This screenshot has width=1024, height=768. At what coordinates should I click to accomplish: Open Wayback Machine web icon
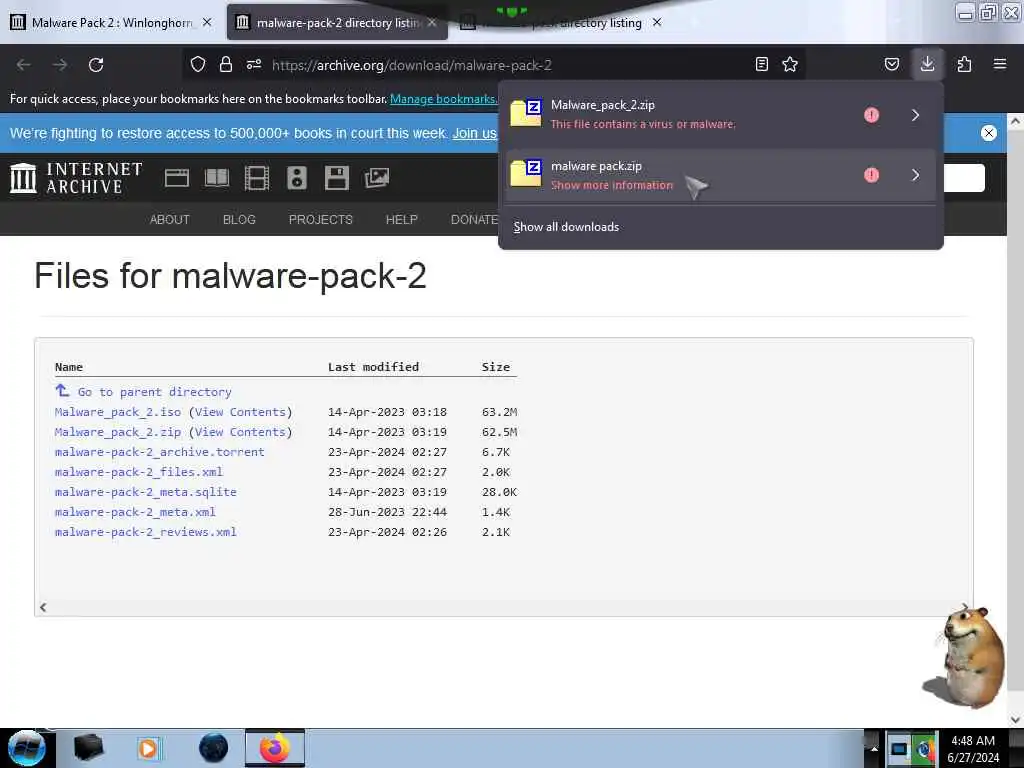(x=176, y=178)
